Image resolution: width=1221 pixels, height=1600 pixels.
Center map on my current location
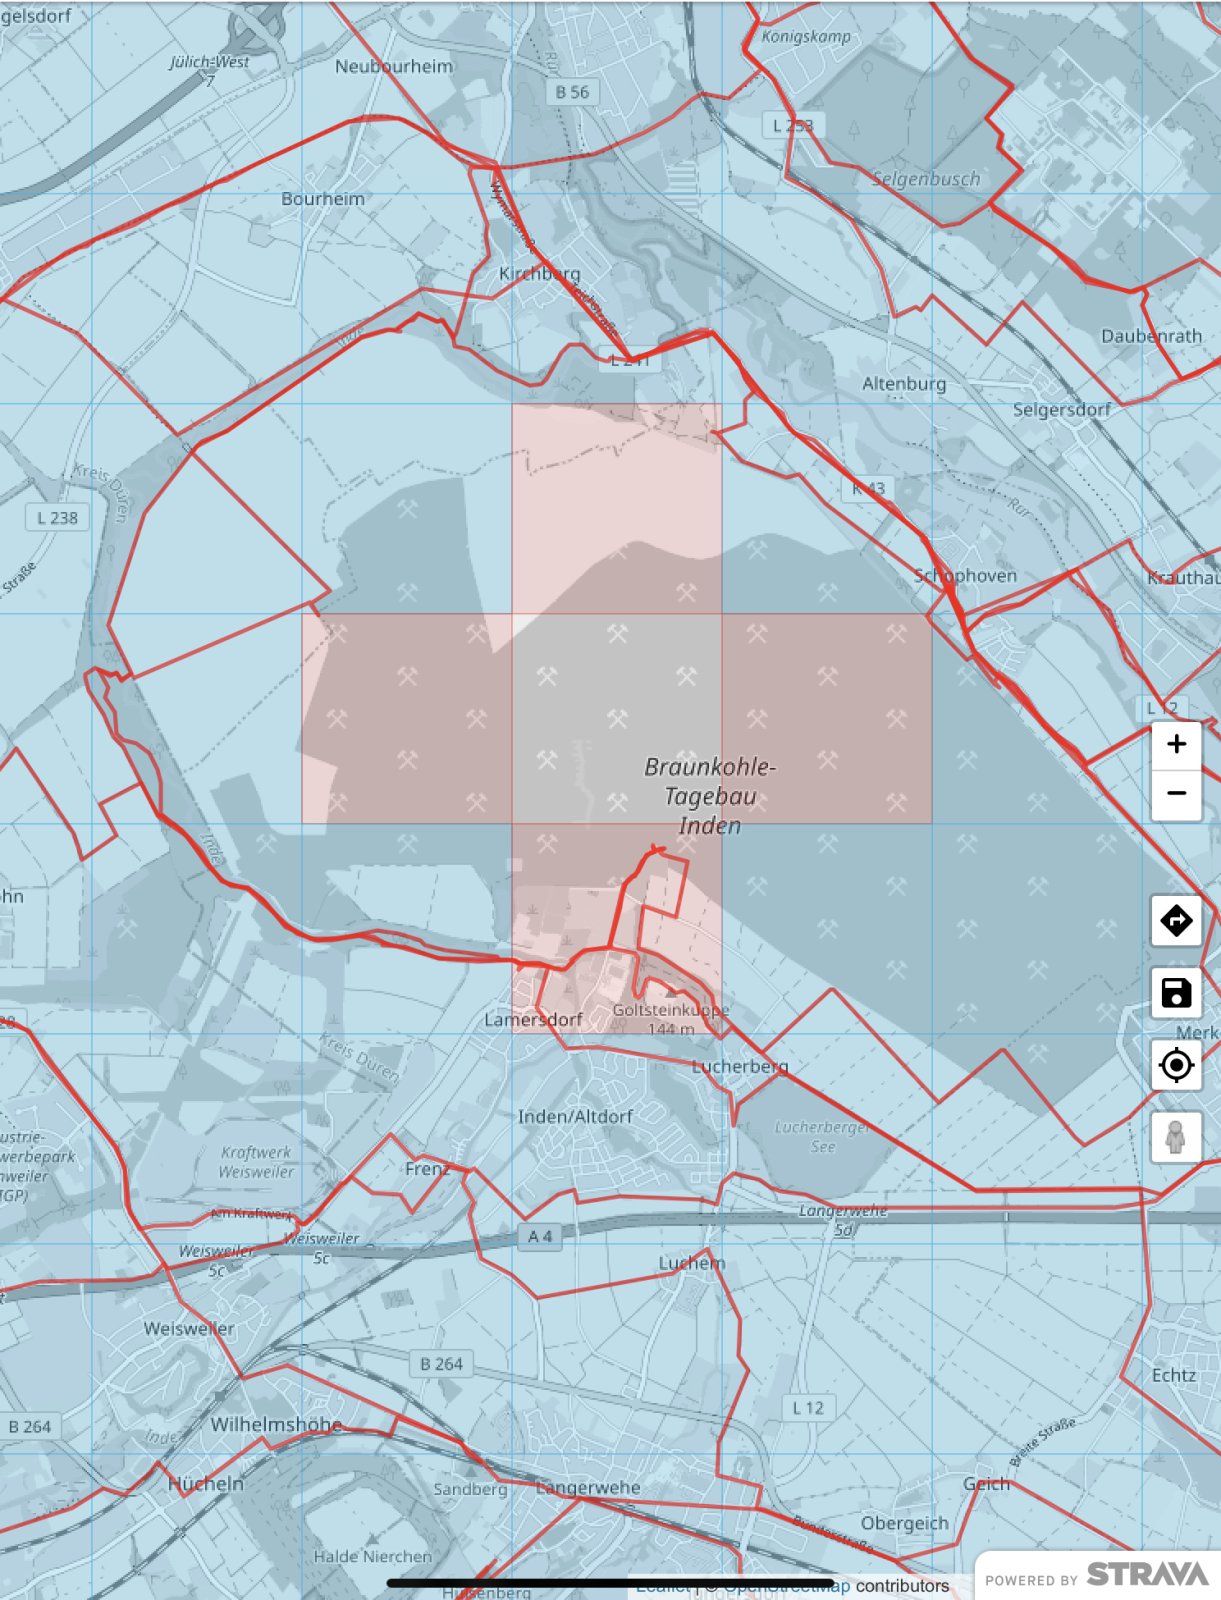1176,1065
